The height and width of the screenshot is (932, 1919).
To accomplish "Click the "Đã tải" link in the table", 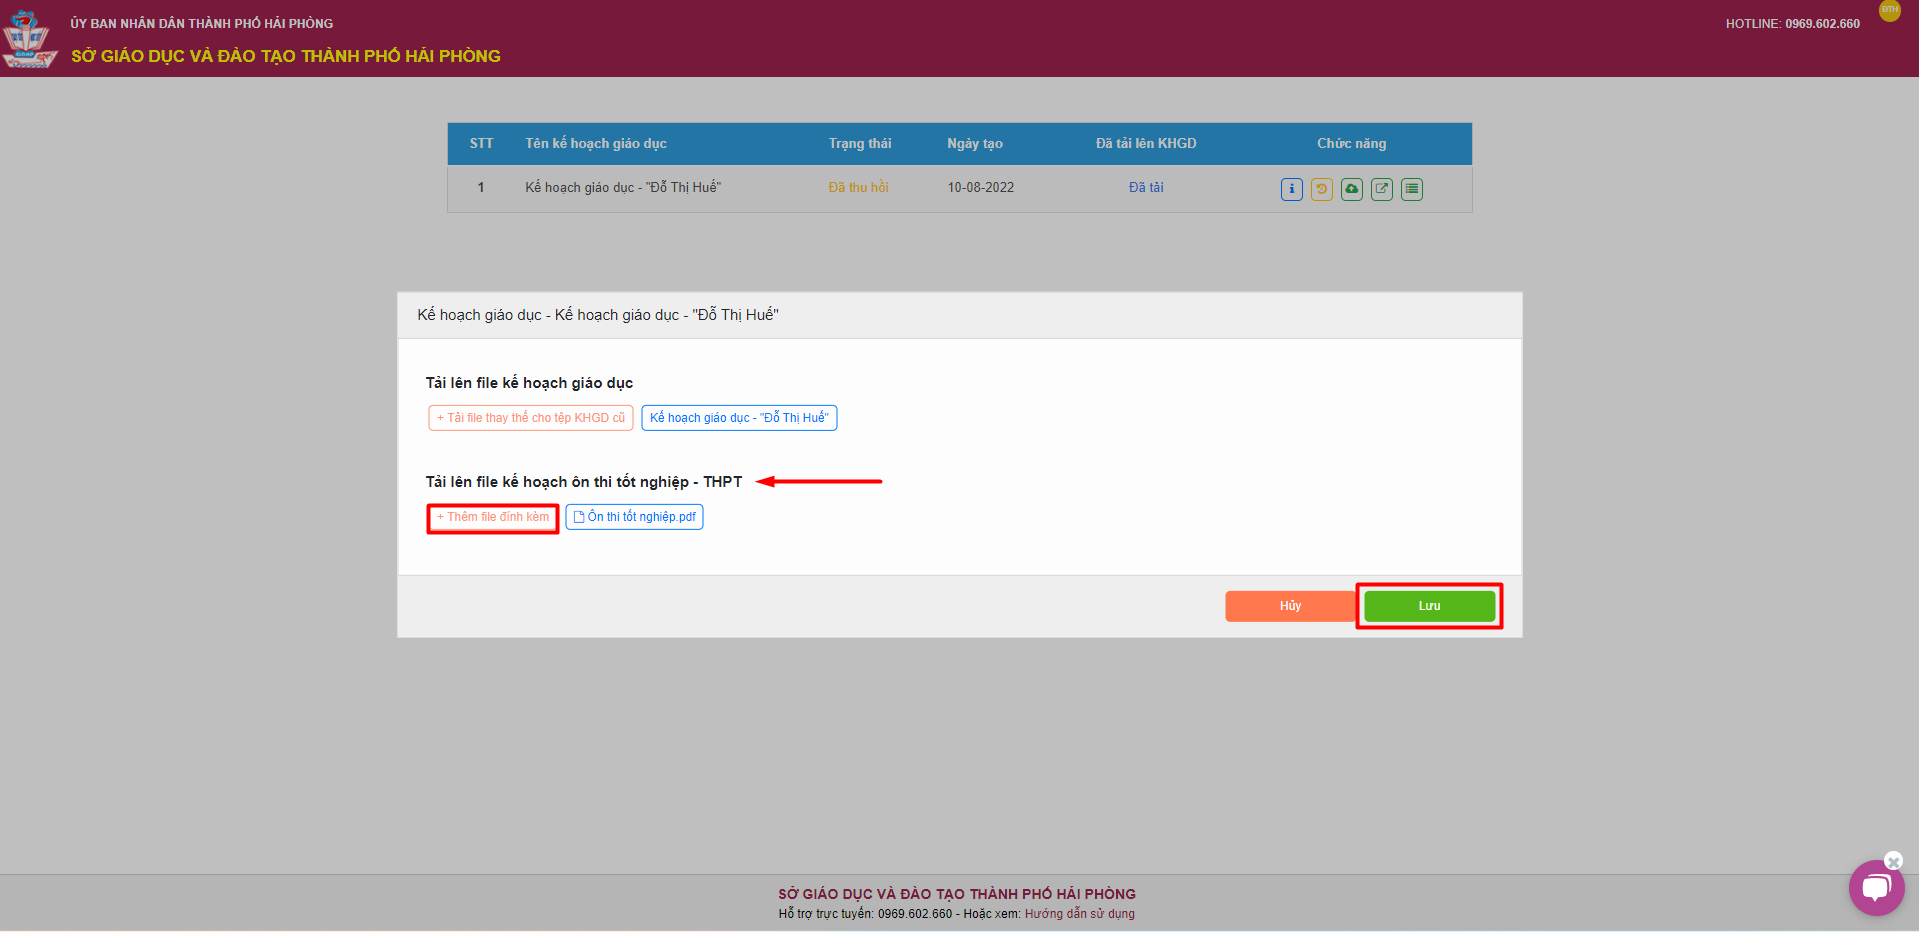I will click(x=1146, y=188).
